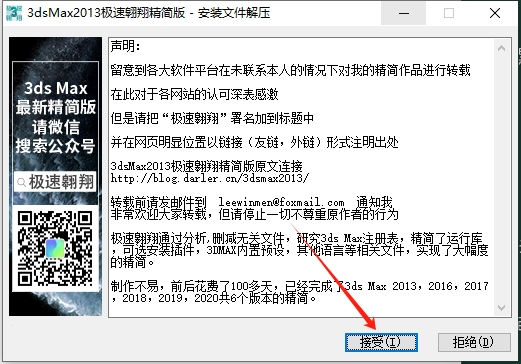Click the 接受(I) accept button
The width and height of the screenshot is (521, 364).
381,342
